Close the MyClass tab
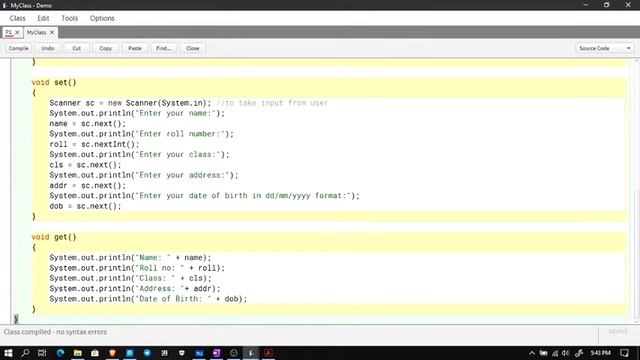Image resolution: width=640 pixels, height=360 pixels. point(52,32)
